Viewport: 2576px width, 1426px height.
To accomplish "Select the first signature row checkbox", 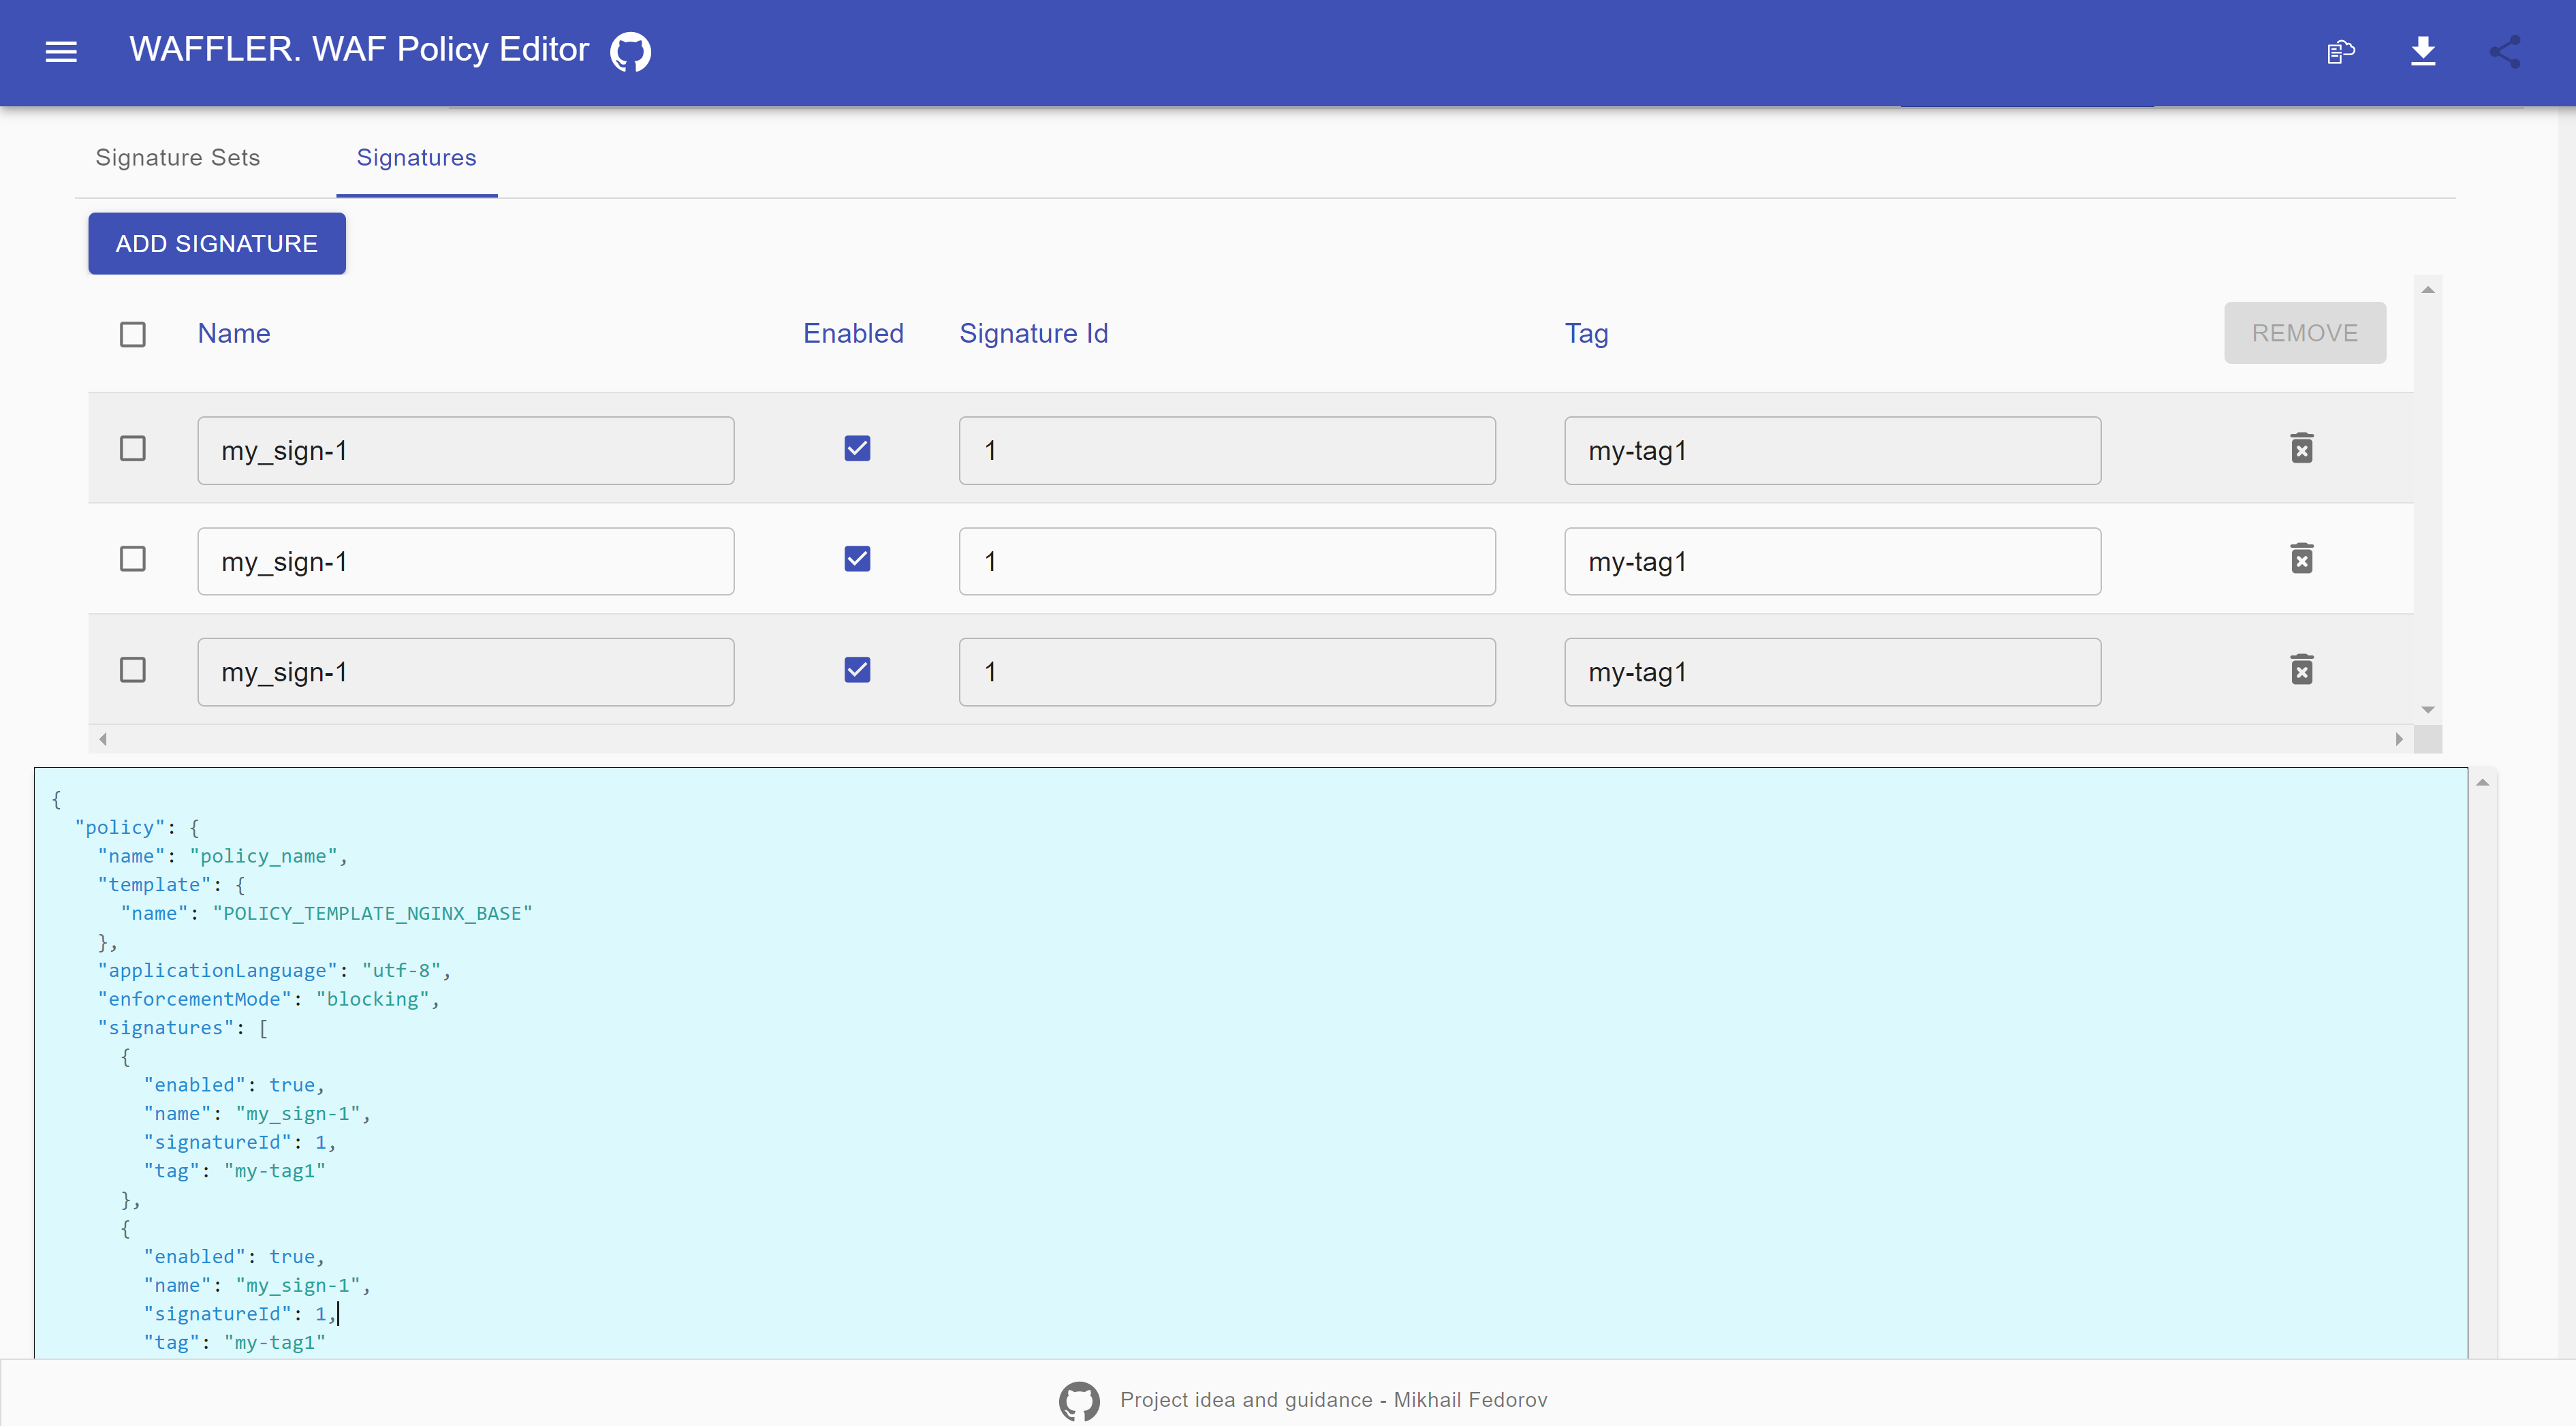I will click(x=133, y=448).
